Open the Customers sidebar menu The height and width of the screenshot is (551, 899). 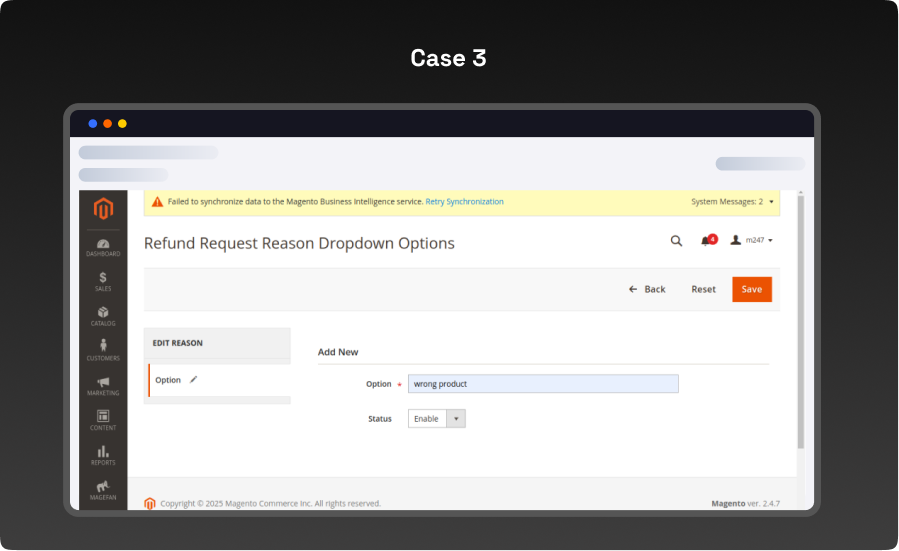click(x=103, y=350)
